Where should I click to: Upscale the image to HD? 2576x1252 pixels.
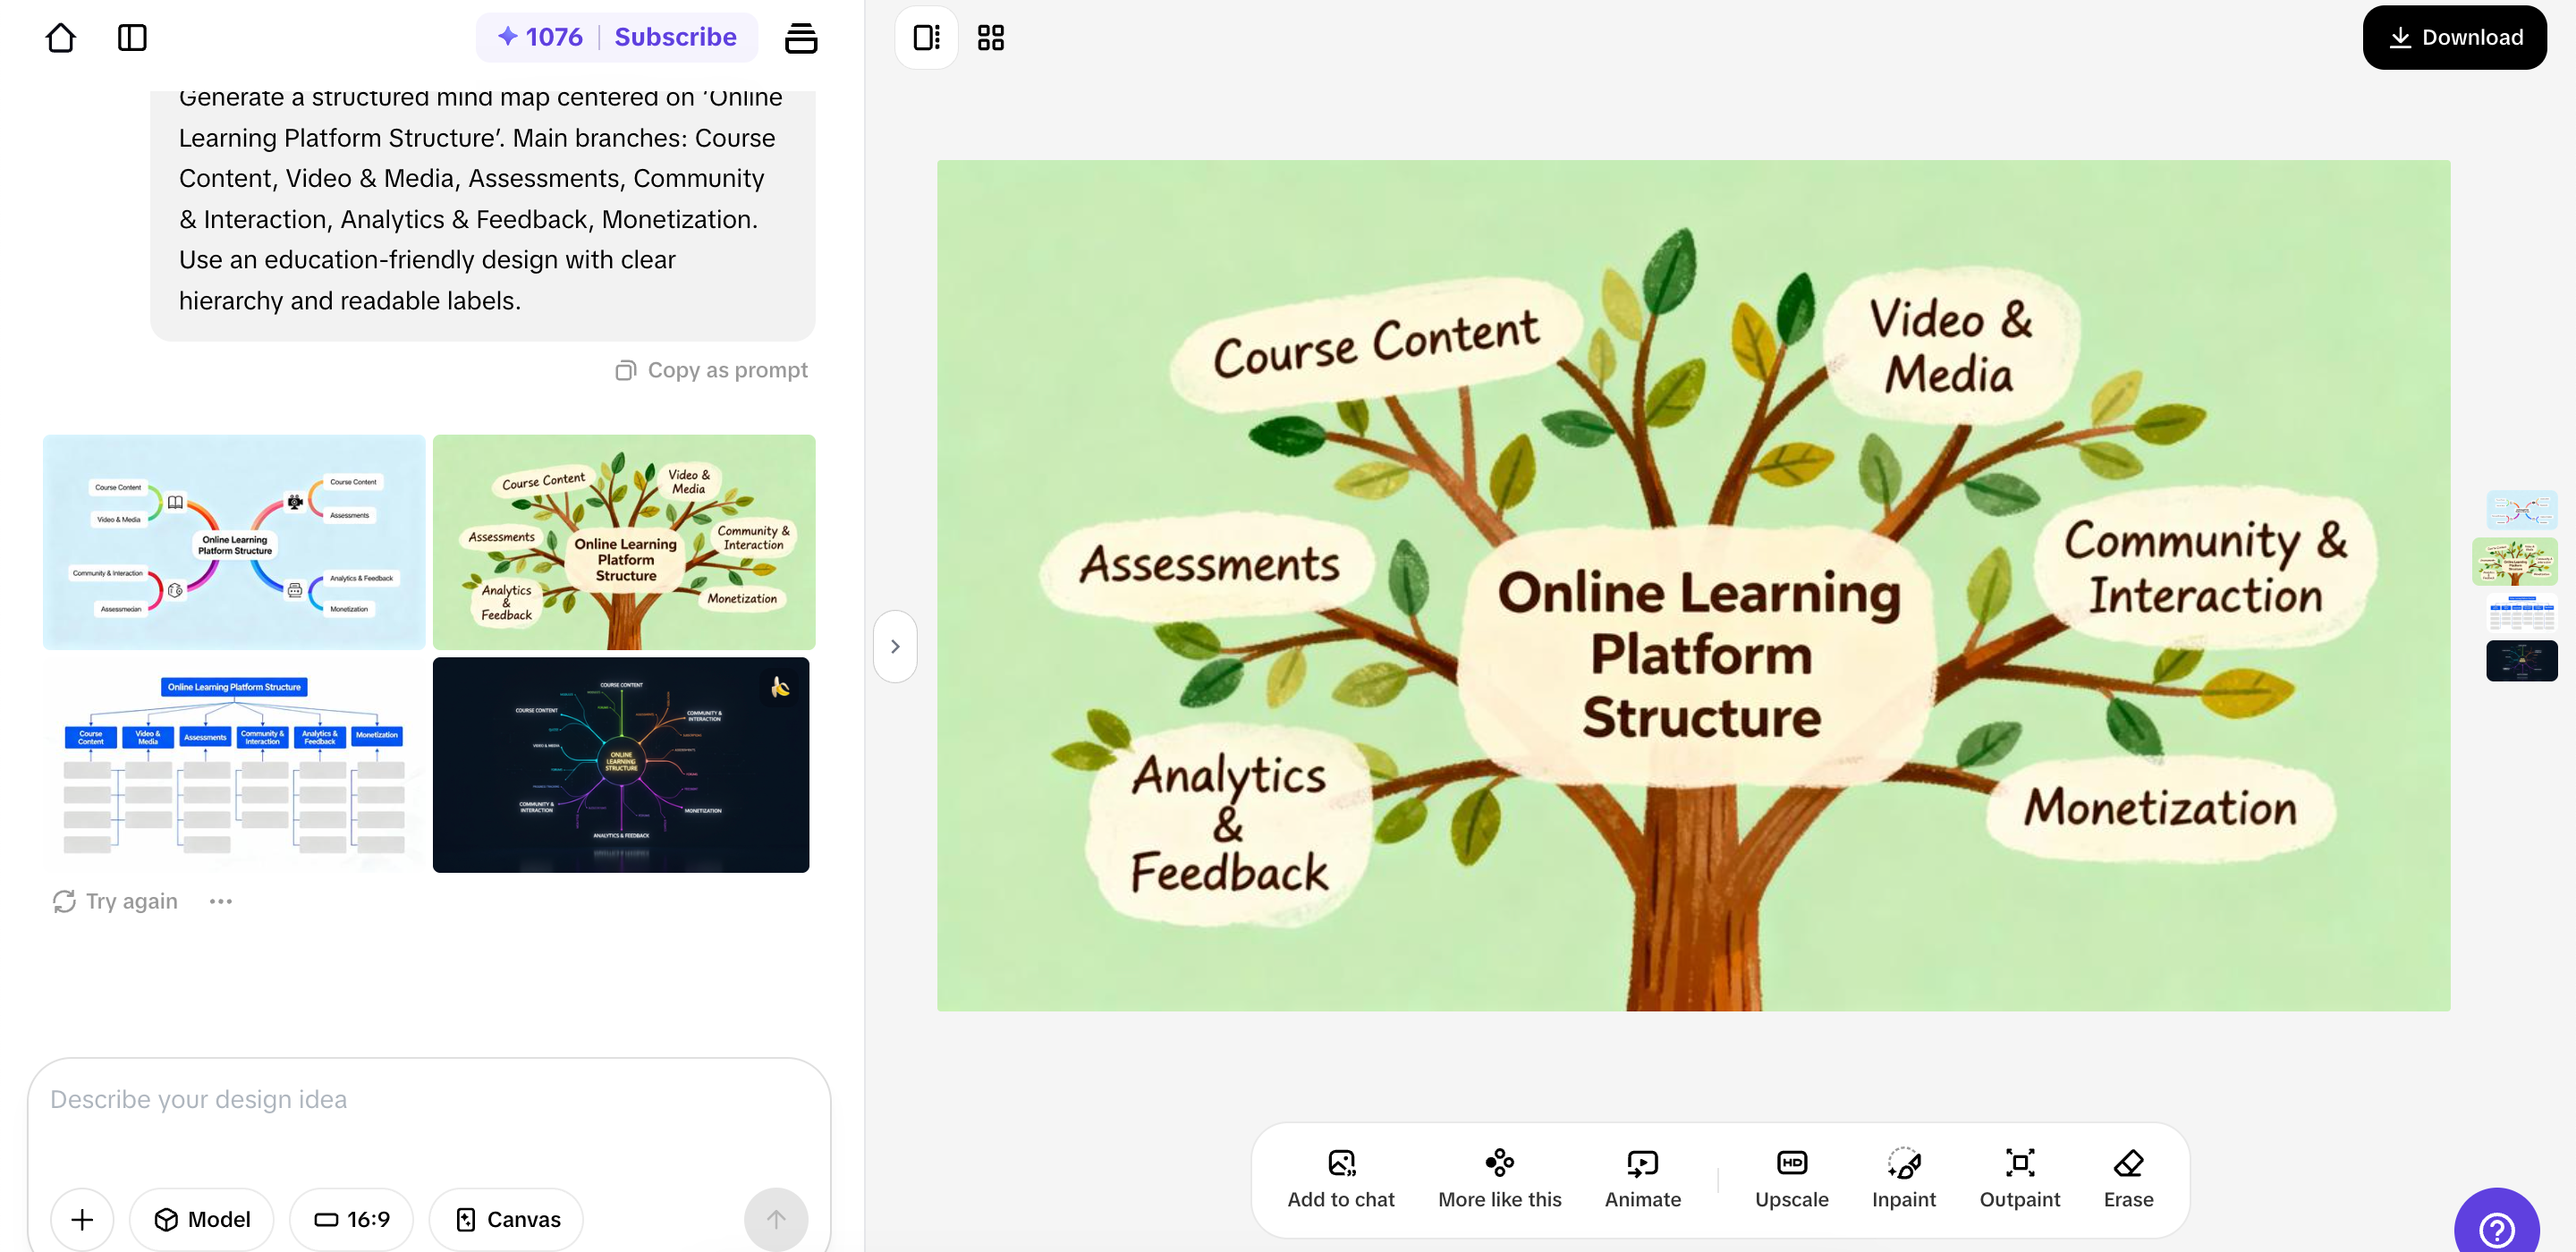click(x=1791, y=1179)
